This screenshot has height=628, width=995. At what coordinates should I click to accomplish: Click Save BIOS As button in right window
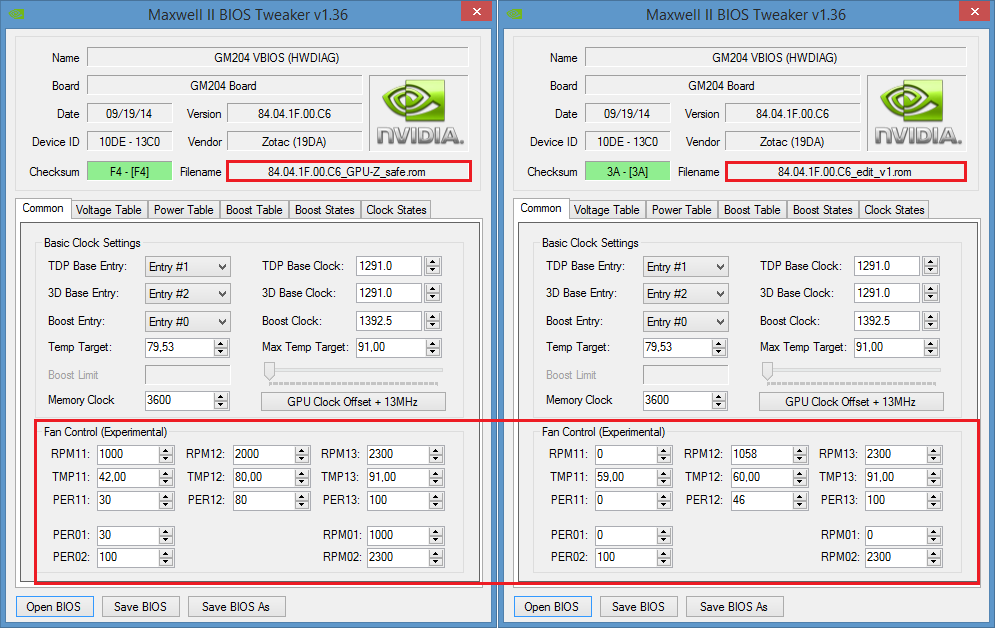(734, 606)
